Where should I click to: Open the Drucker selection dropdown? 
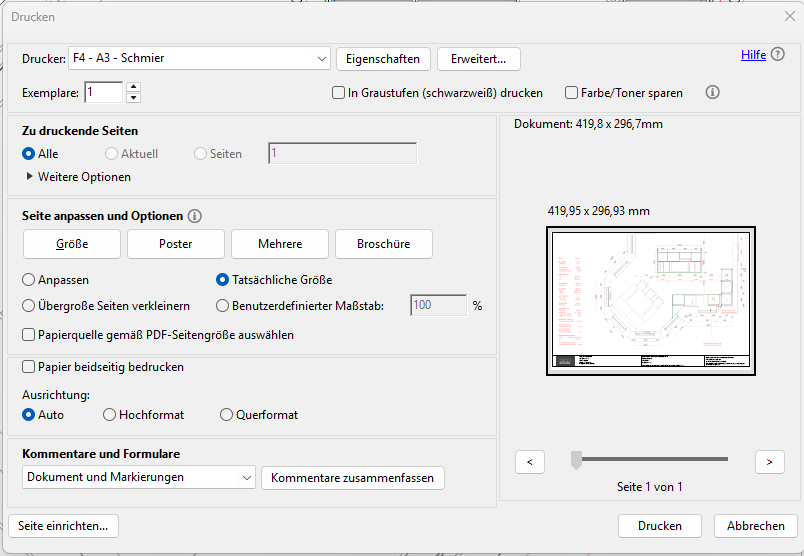(199, 59)
